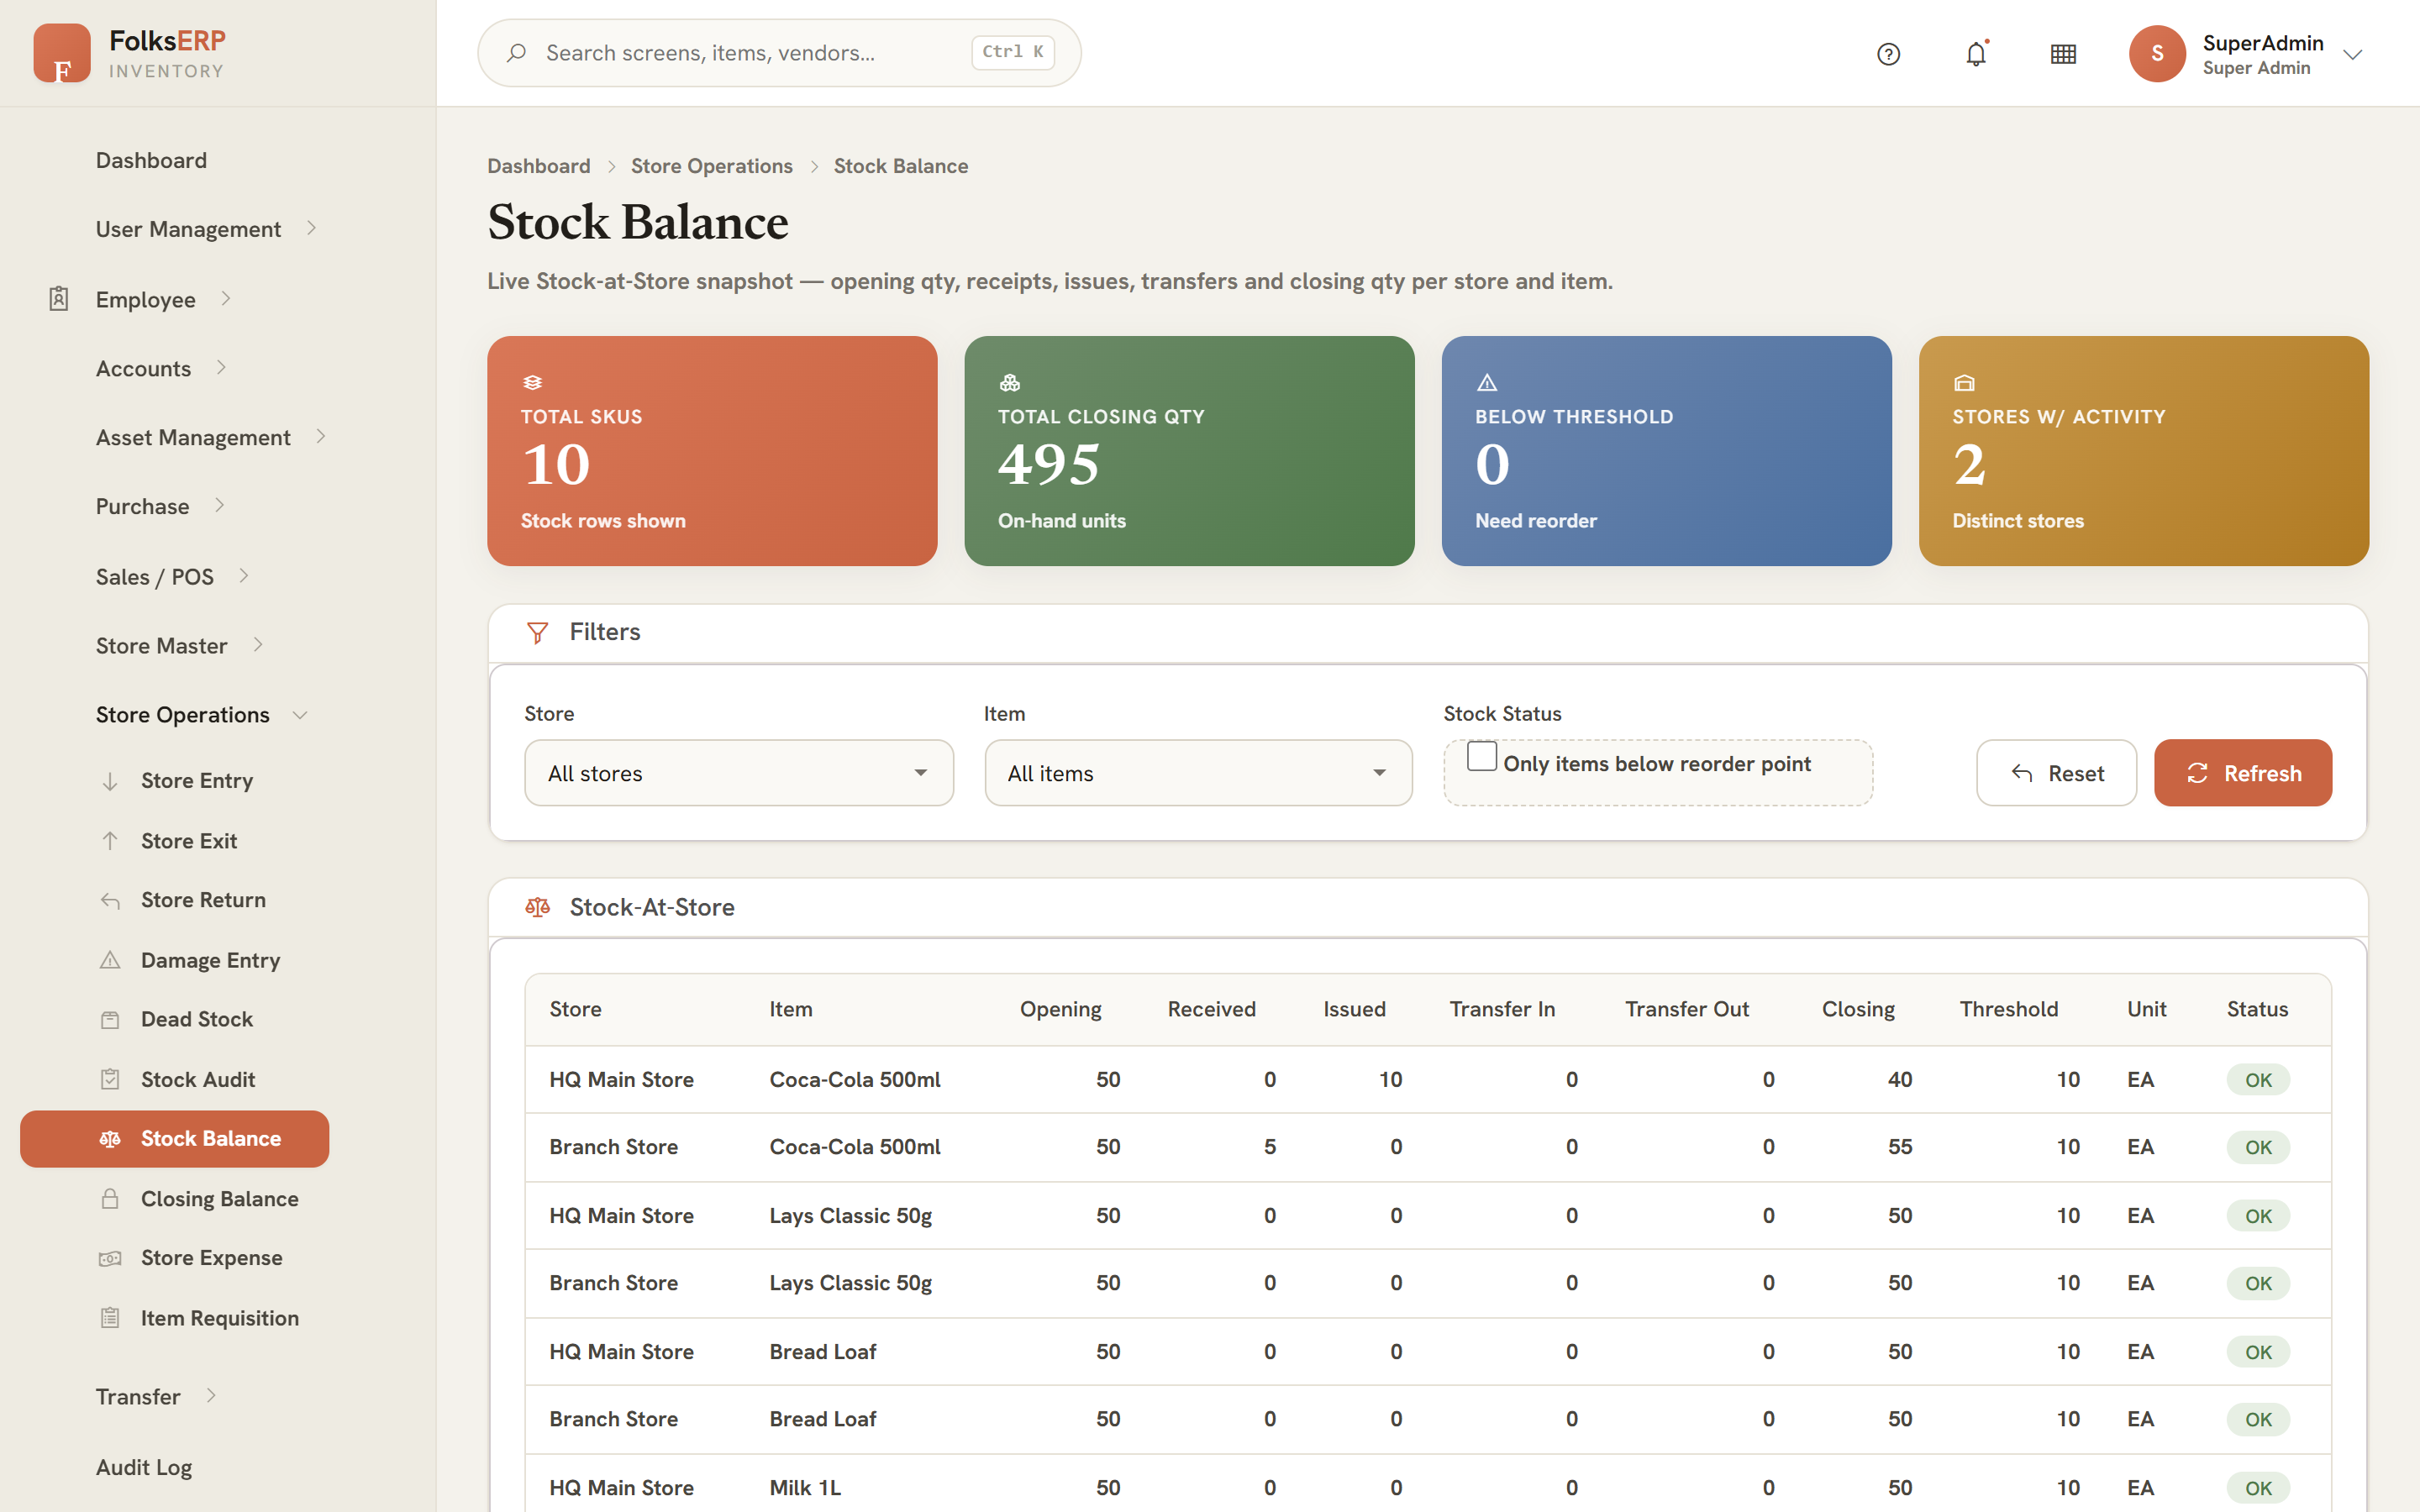The height and width of the screenshot is (1512, 2420).
Task: Click the Below Threshold triangle icon
Action: 1487,383
